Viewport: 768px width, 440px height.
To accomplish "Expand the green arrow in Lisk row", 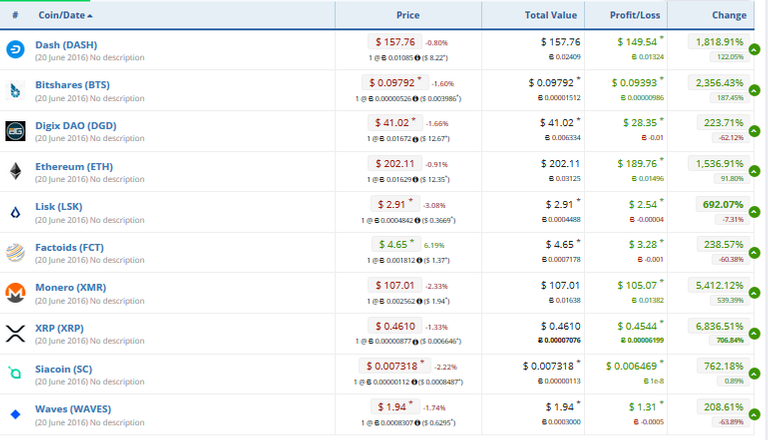I will click(754, 212).
